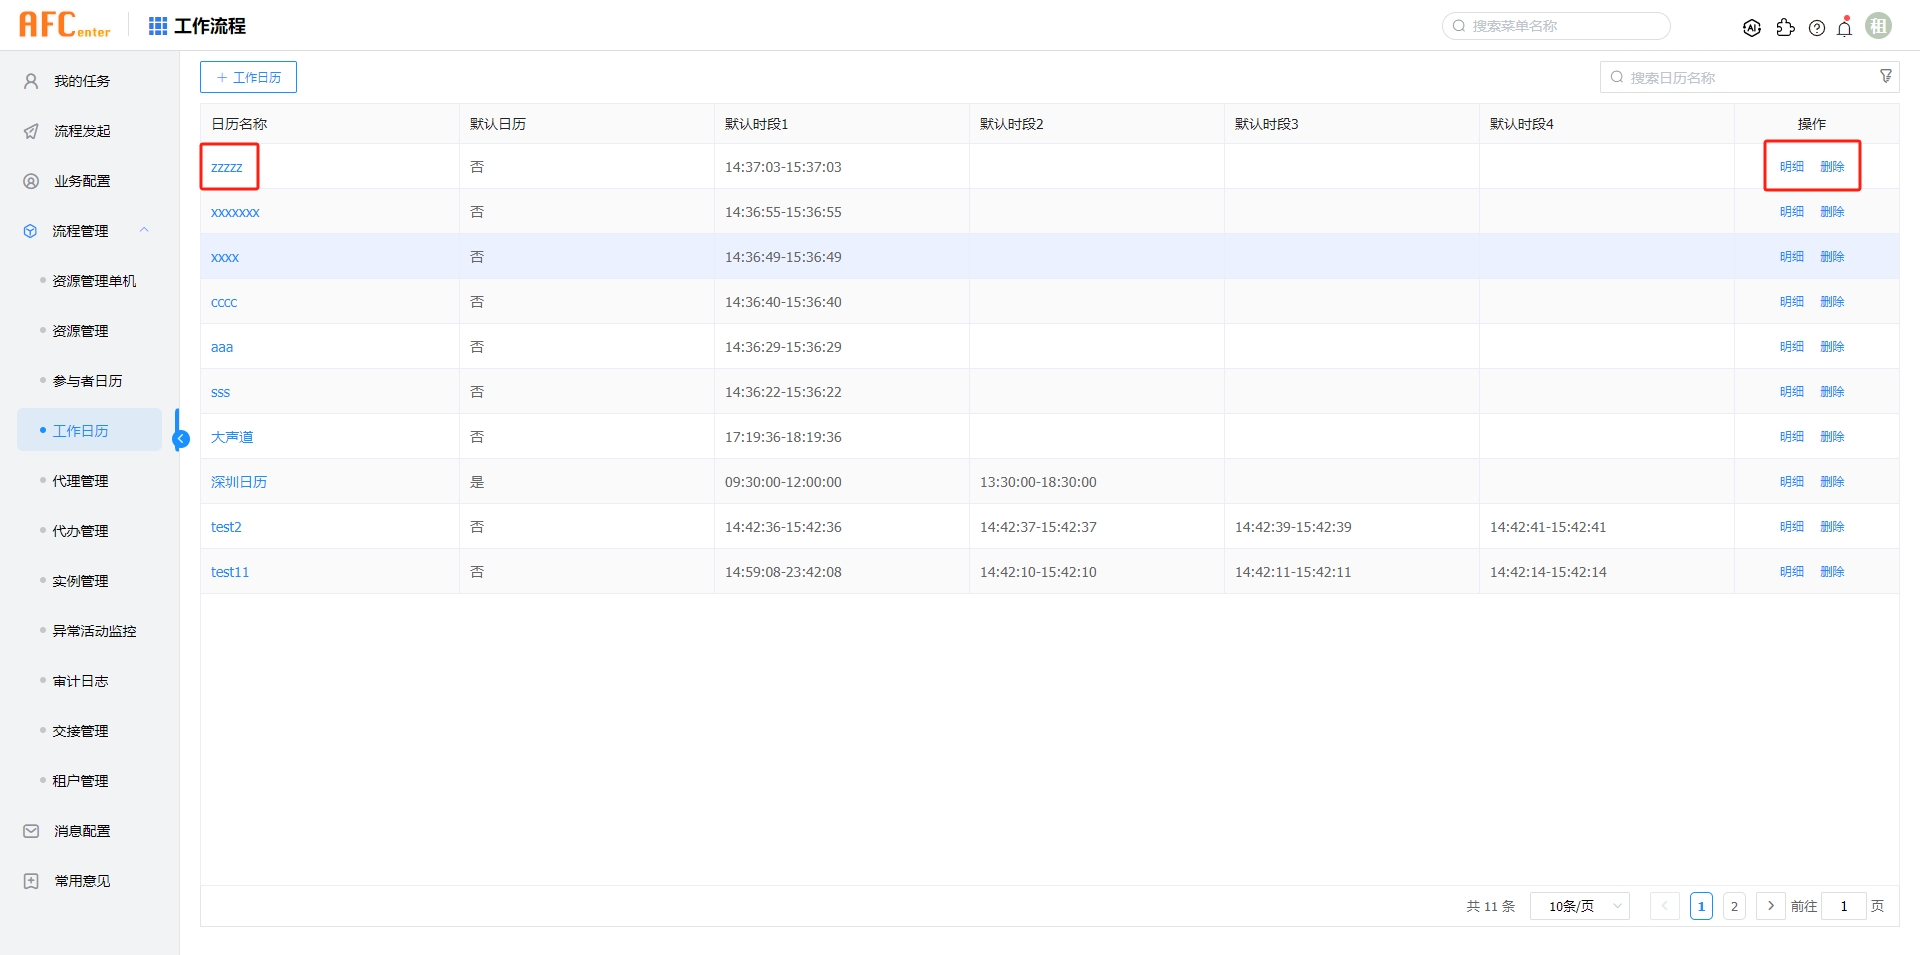Open the help question mark icon
This screenshot has height=955, width=1920.
(x=1817, y=27)
